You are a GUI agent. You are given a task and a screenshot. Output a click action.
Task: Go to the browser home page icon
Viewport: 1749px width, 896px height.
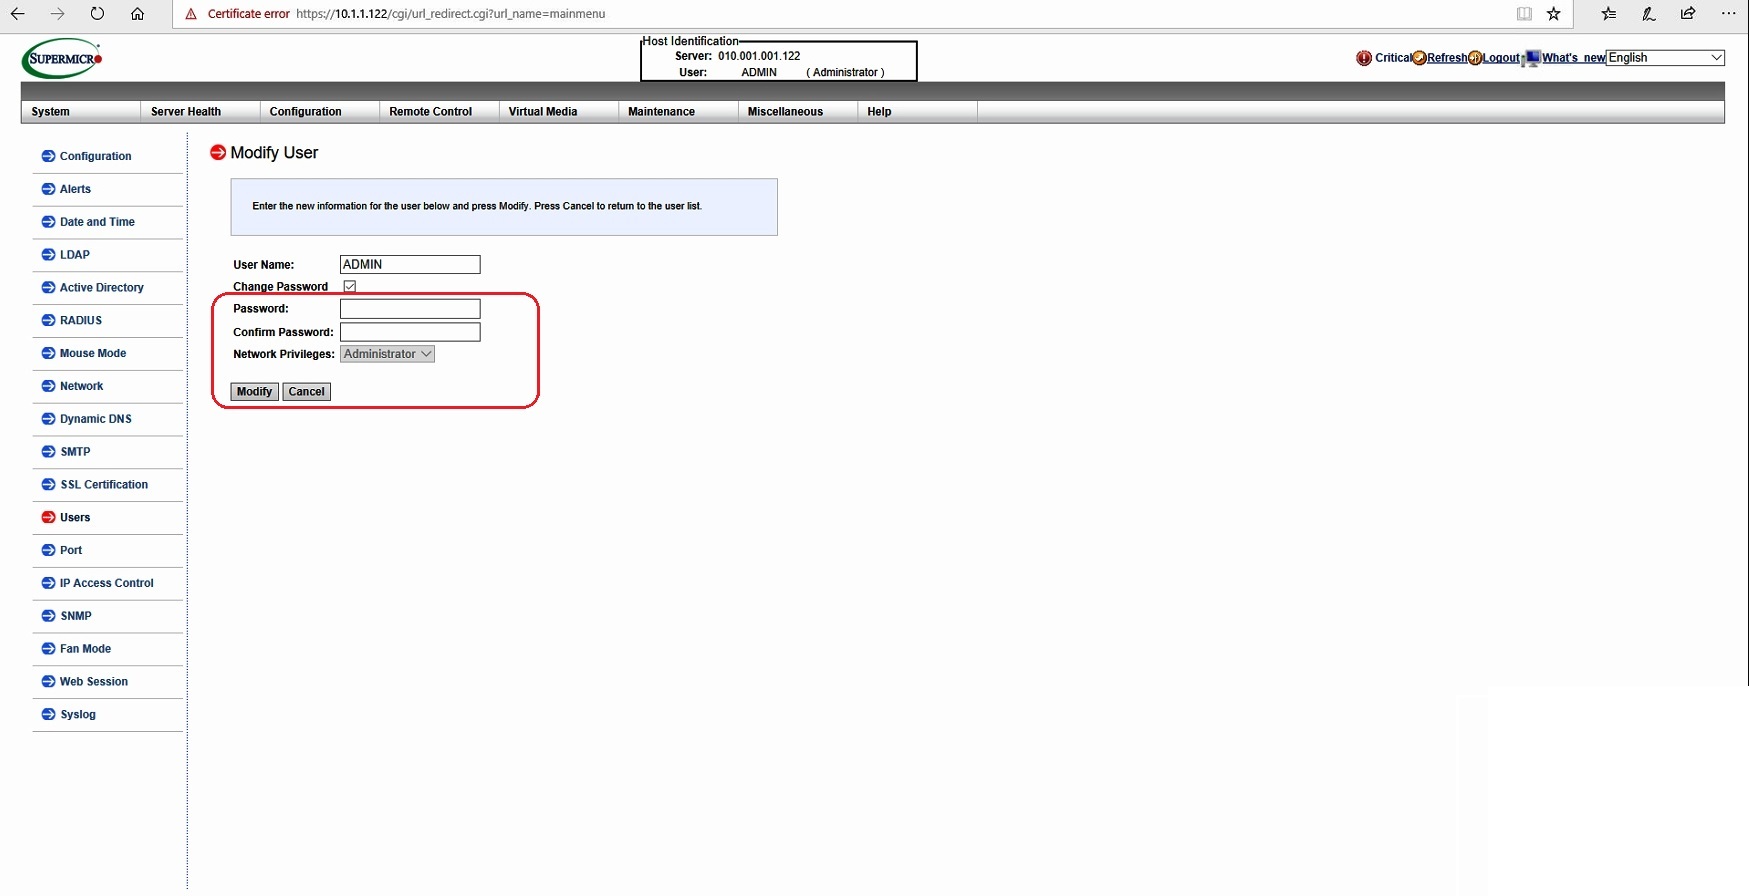(x=138, y=14)
